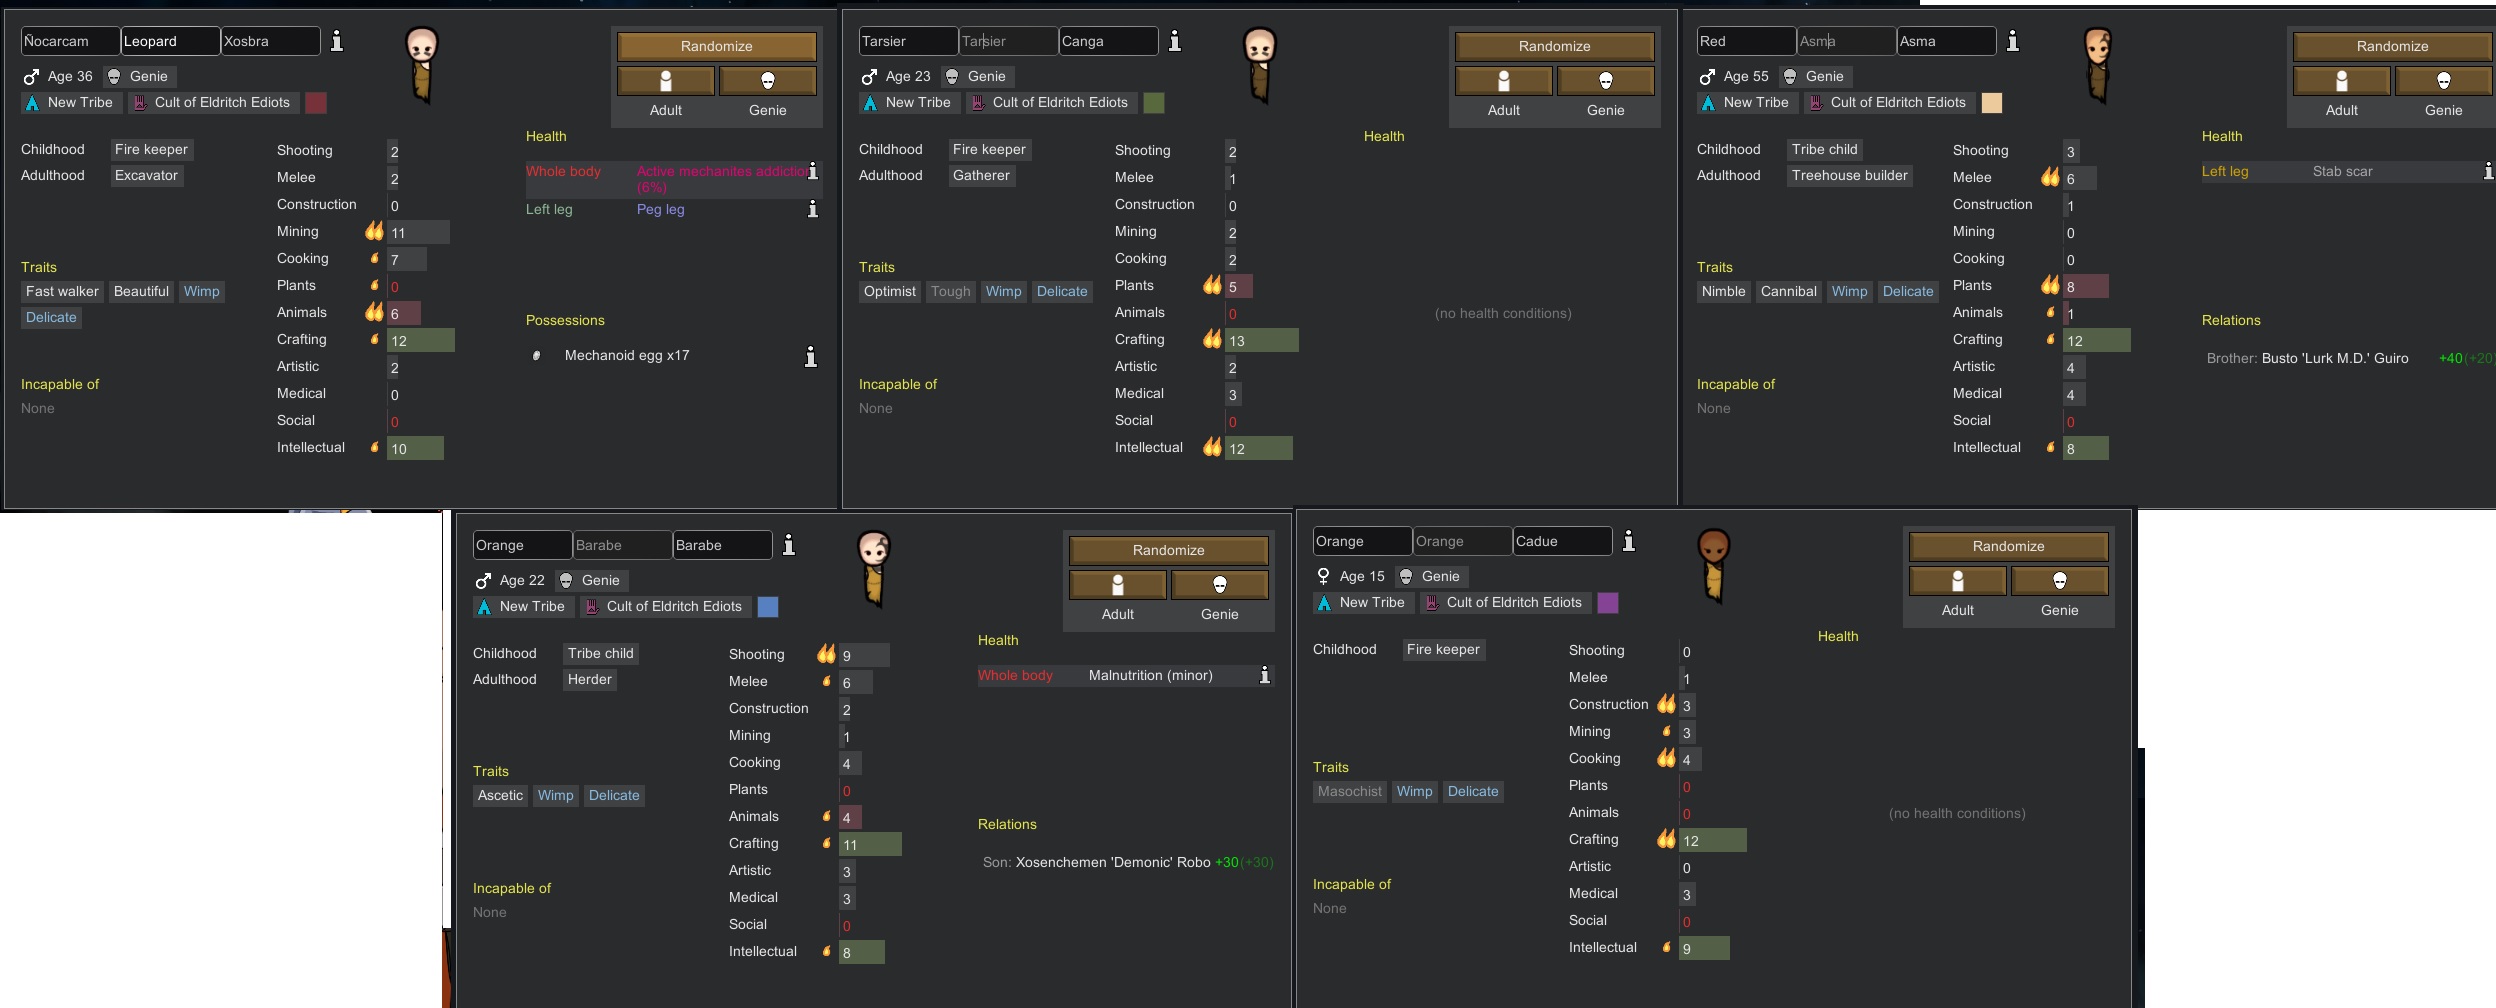2496x1008 pixels.
Task: Click the Brother Busto Guiro relation
Action: click(x=2308, y=359)
